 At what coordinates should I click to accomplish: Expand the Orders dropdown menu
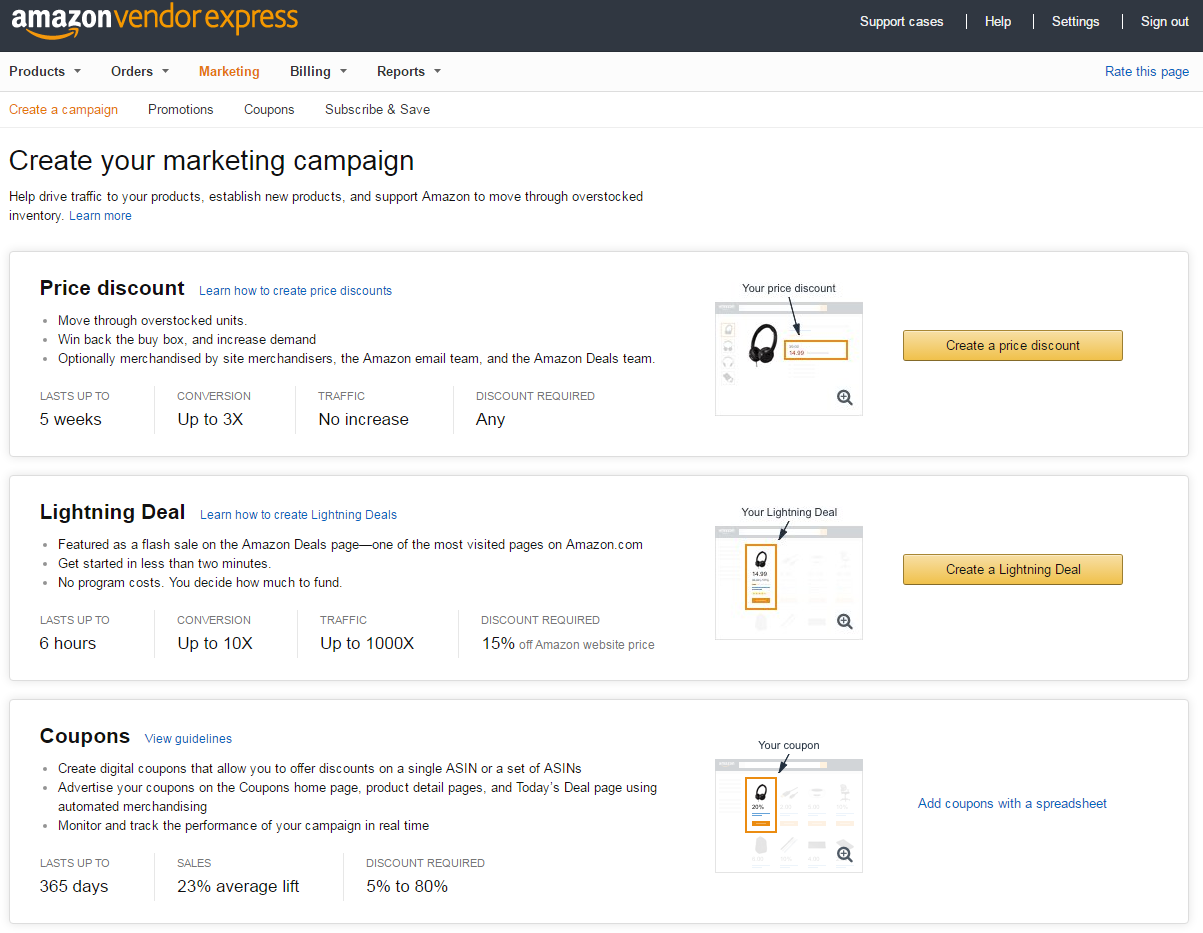coord(140,71)
